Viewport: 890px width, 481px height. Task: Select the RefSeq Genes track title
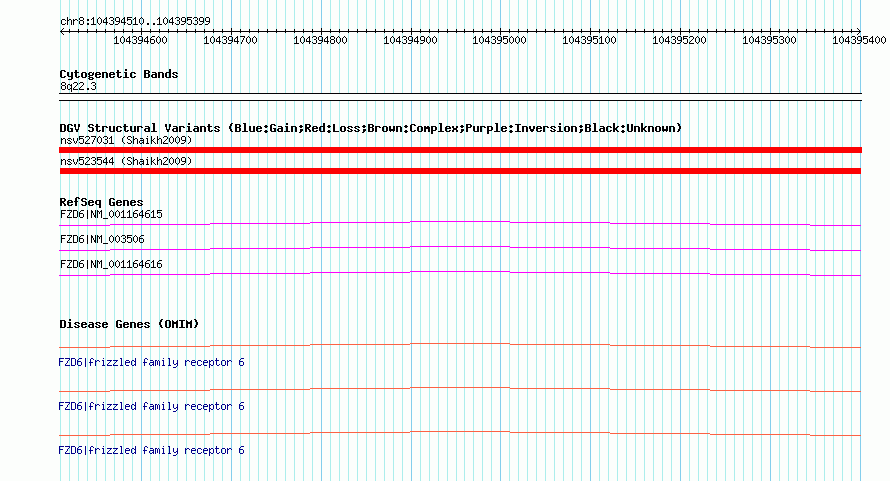[x=101, y=202]
